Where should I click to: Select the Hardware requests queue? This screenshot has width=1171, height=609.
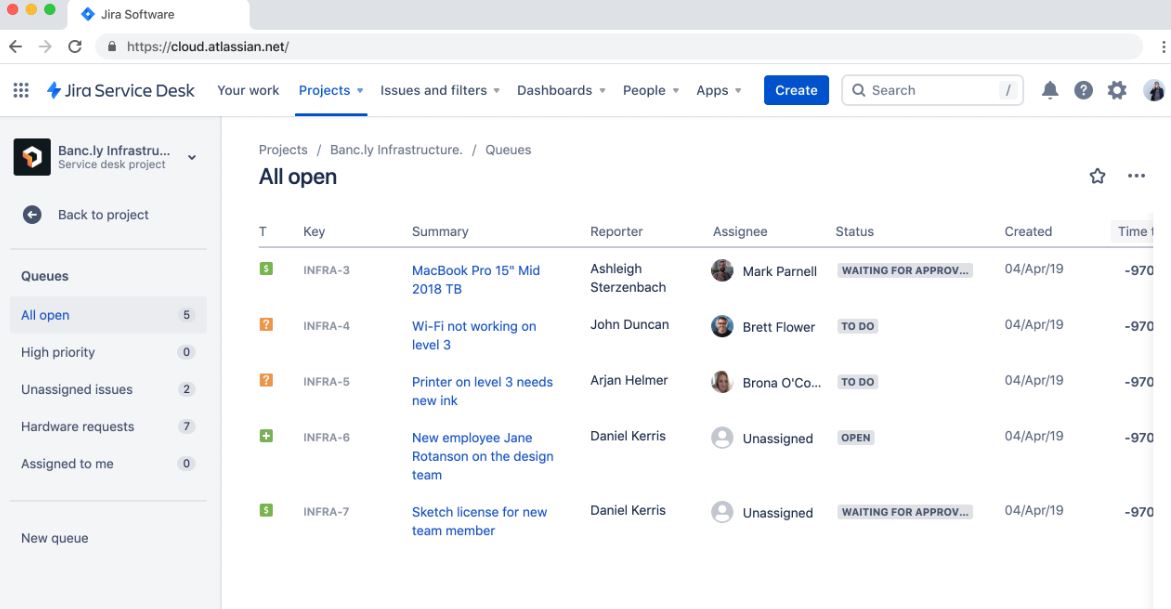click(x=108, y=427)
